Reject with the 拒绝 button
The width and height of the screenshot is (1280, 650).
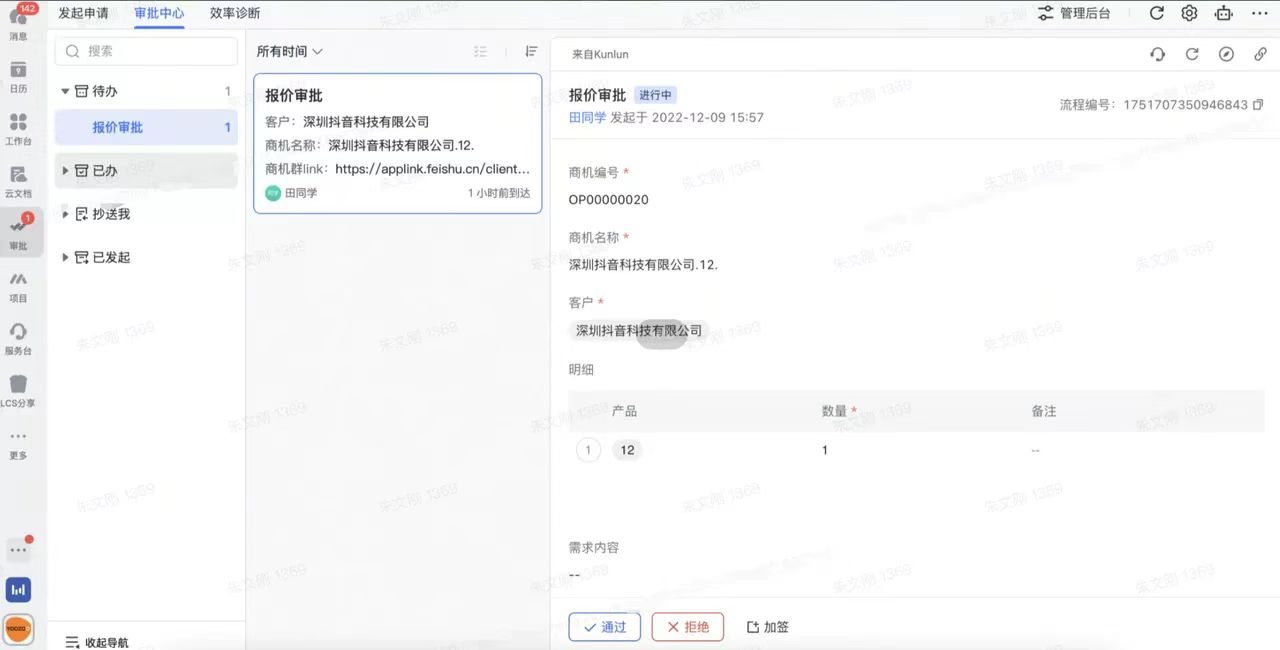coord(687,627)
